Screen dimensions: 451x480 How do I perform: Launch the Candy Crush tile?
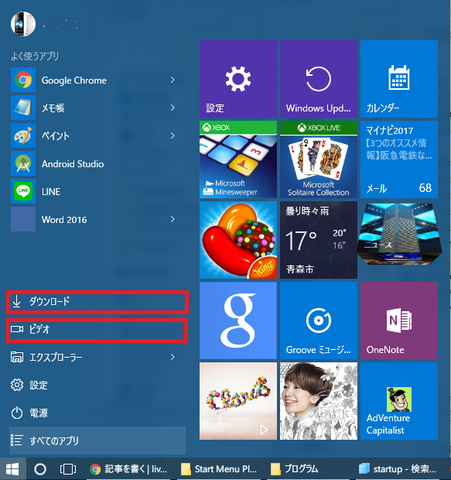[x=238, y=240]
